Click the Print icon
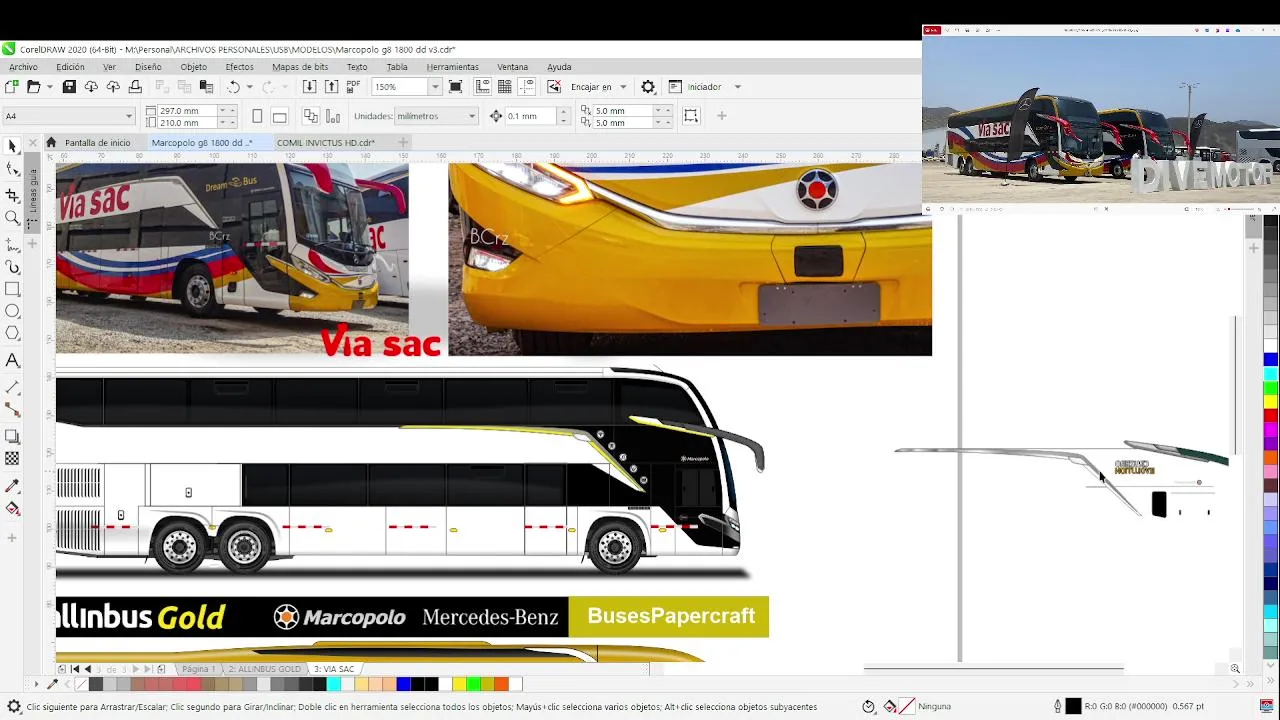1280x720 pixels. tap(135, 87)
